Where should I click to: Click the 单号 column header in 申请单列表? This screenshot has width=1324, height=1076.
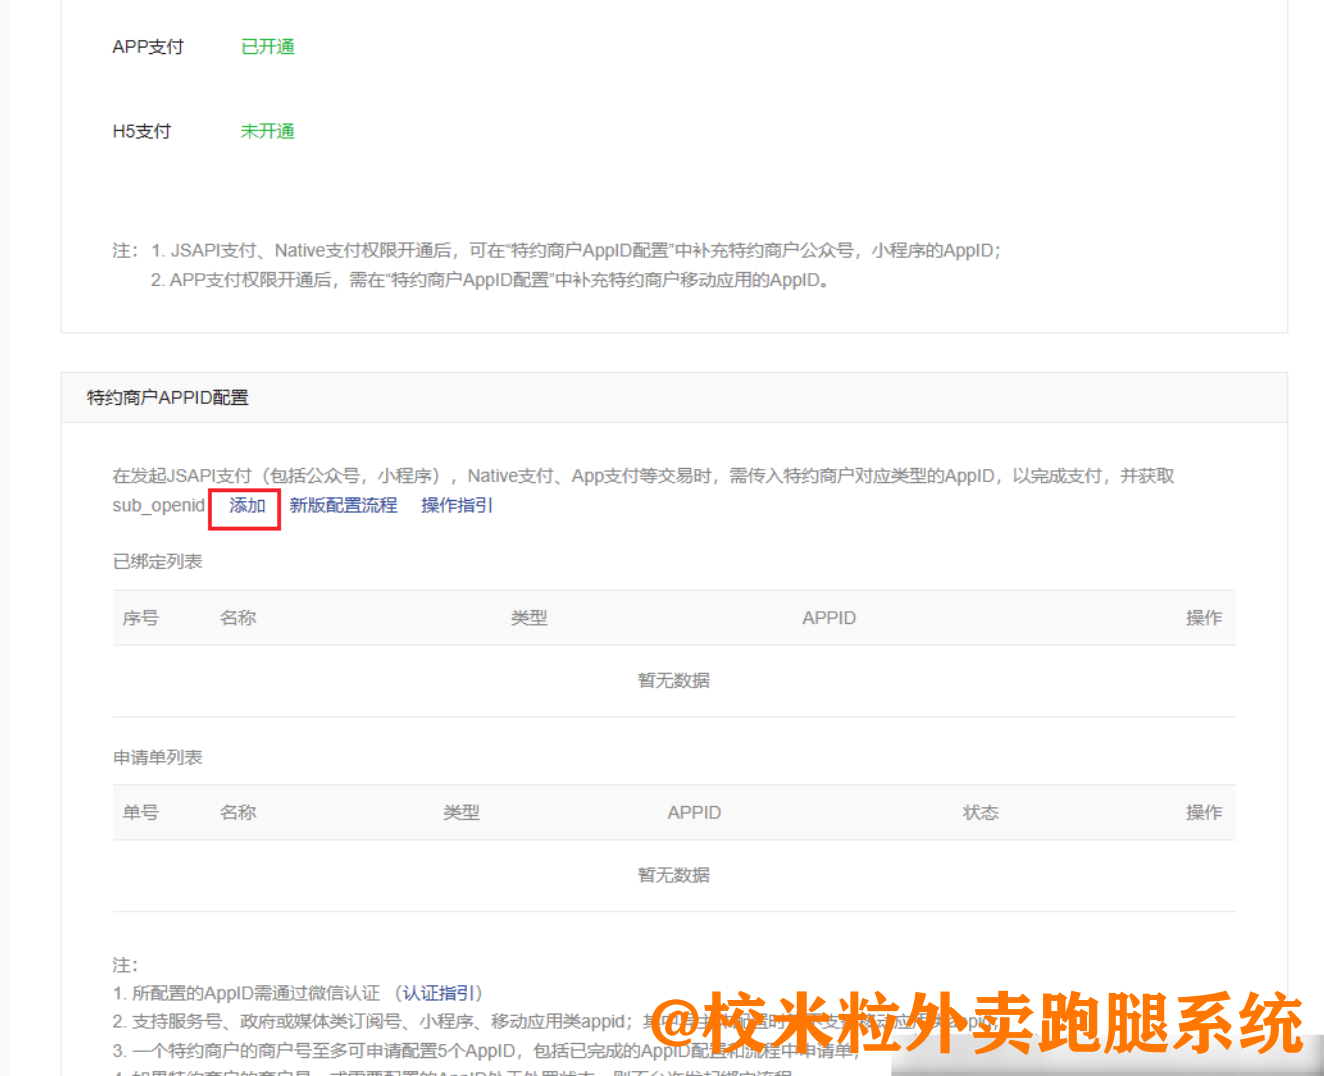tap(141, 812)
